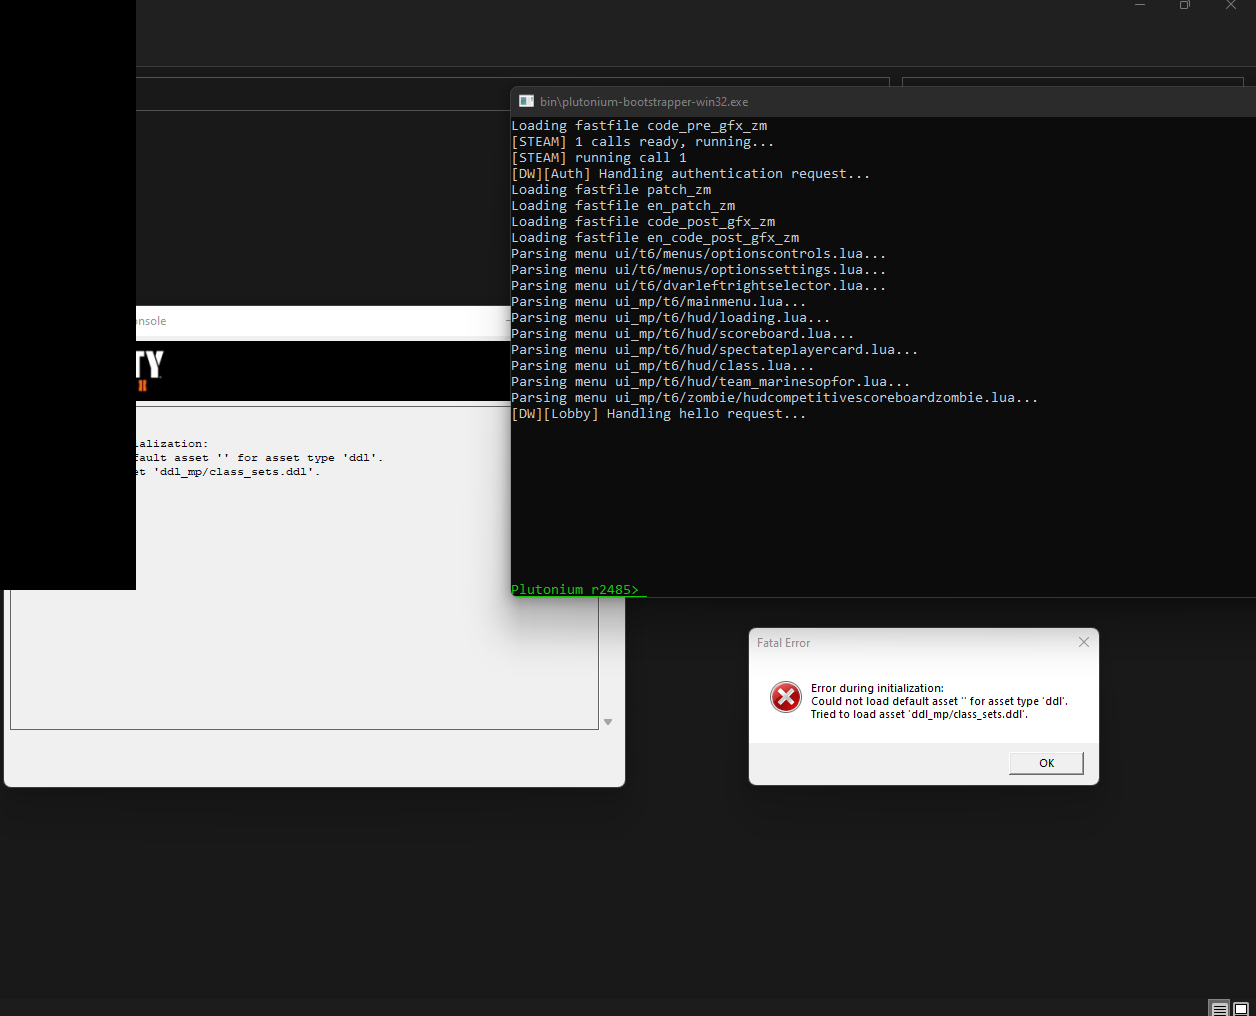
Task: Close the Fatal Error dialog with X
Action: coord(1084,642)
